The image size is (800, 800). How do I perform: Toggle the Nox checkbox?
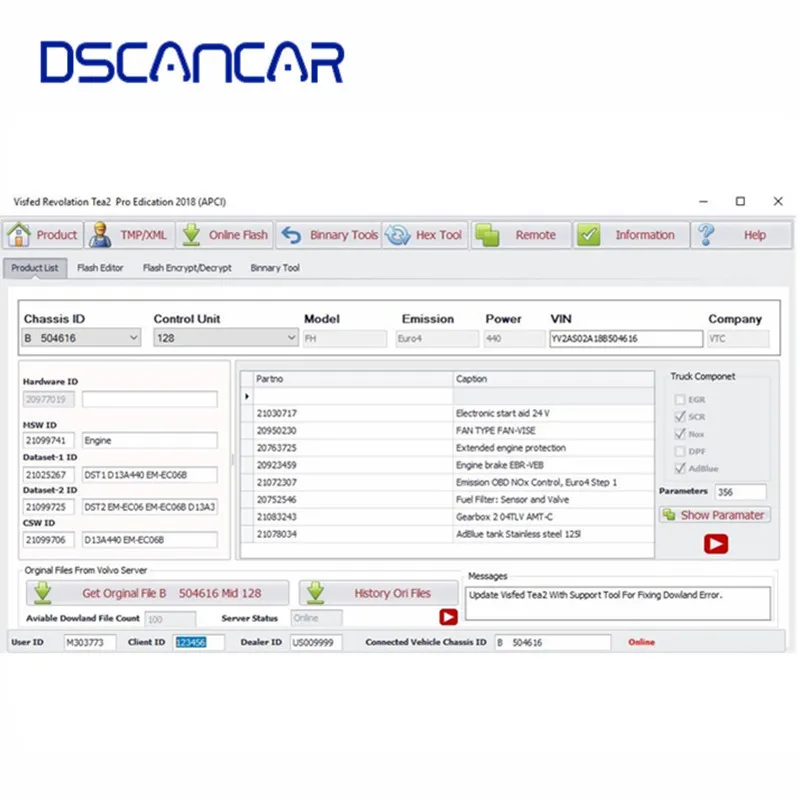(680, 434)
